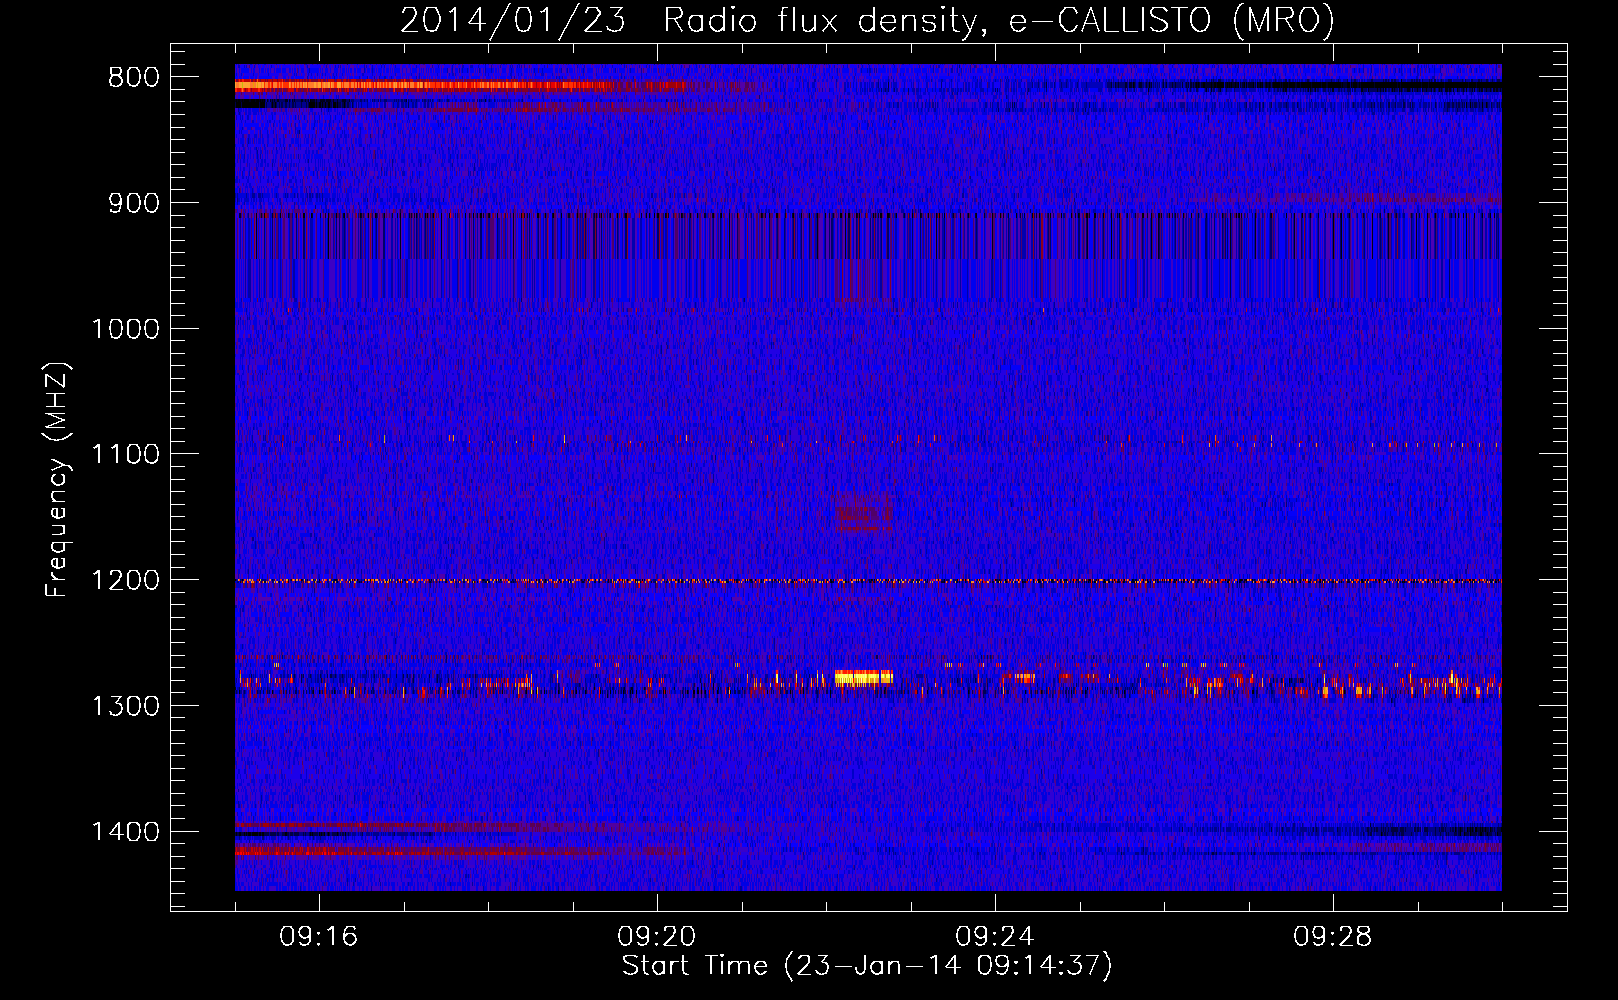This screenshot has width=1618, height=1000.
Task: Click the 1100 frequency tick label
Action: (126, 455)
